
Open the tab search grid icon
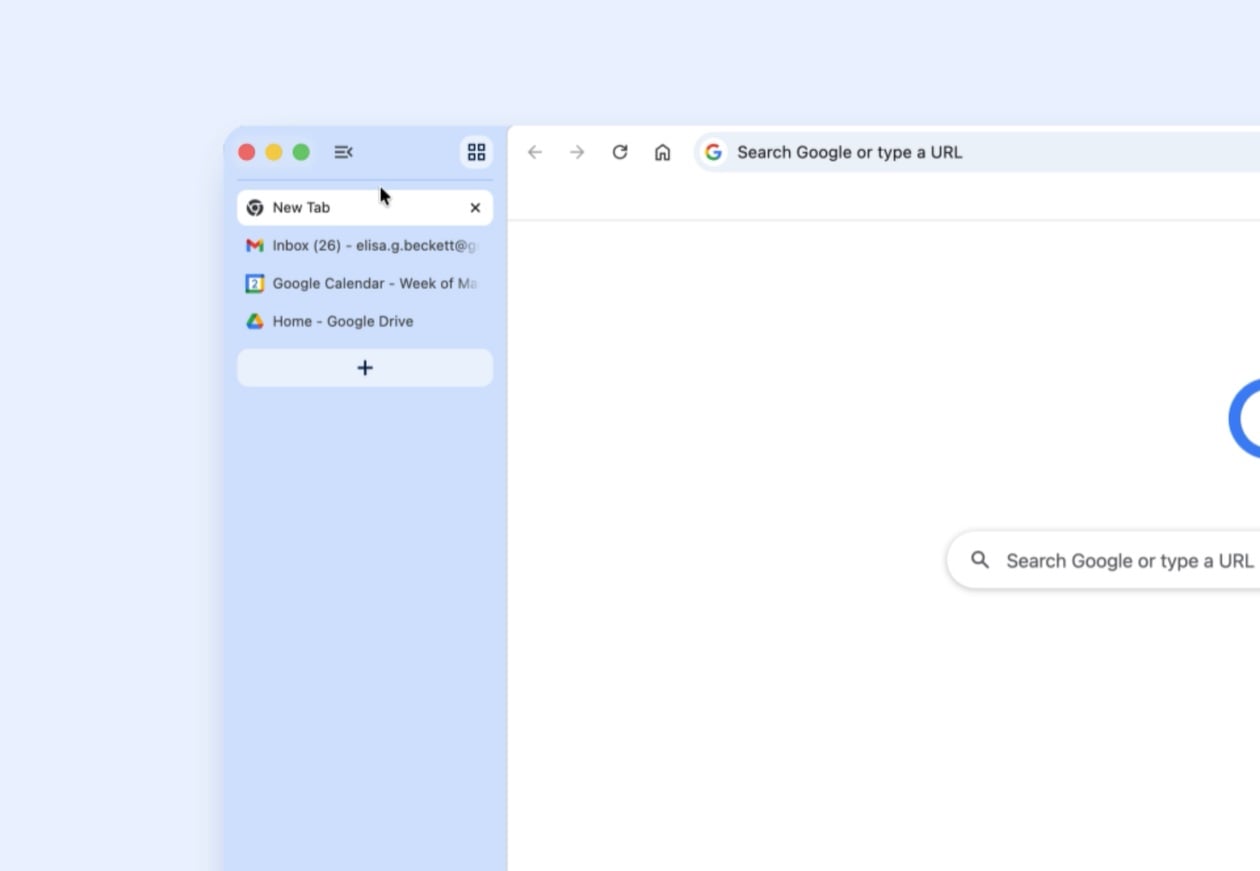(x=476, y=151)
